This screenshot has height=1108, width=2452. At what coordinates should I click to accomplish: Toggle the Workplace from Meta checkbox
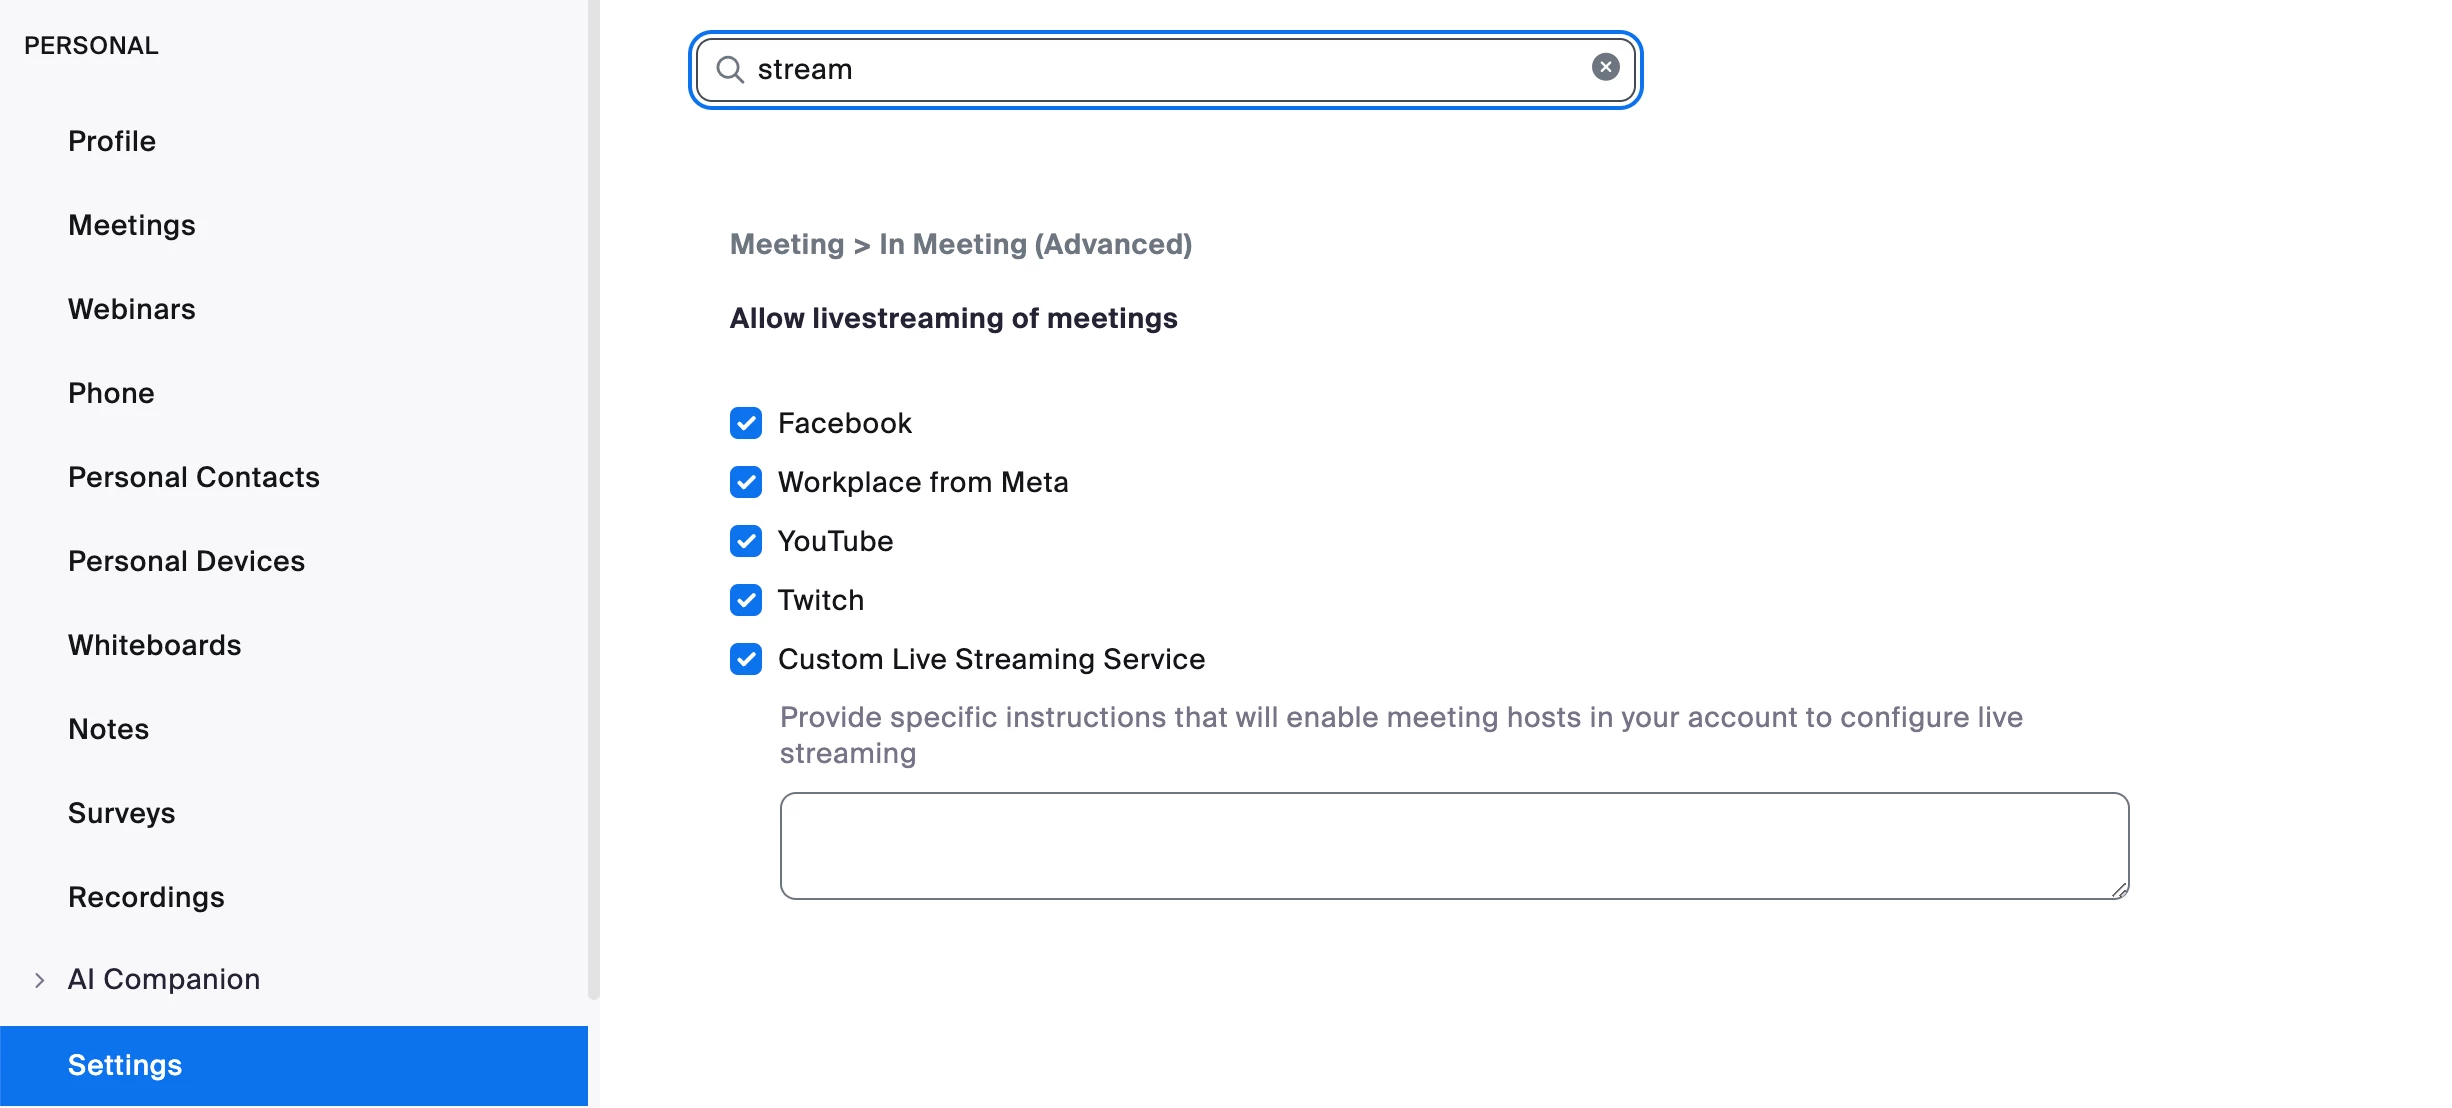coord(745,482)
